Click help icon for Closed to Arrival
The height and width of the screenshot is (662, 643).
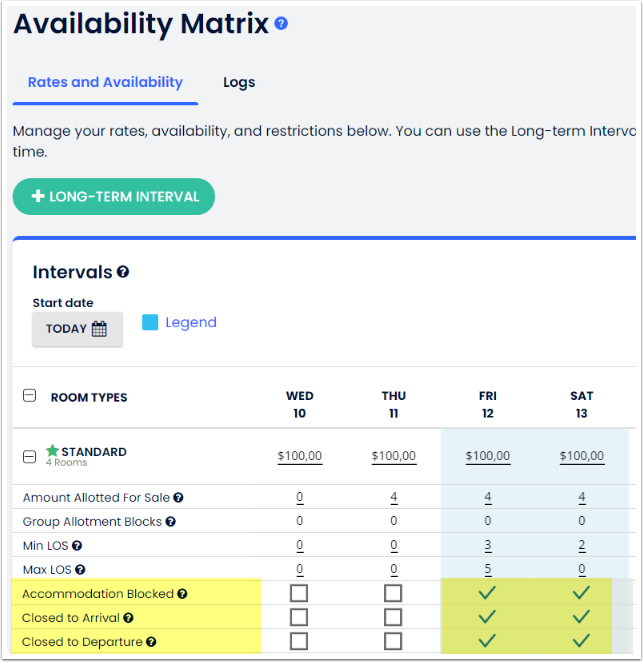tap(128, 618)
